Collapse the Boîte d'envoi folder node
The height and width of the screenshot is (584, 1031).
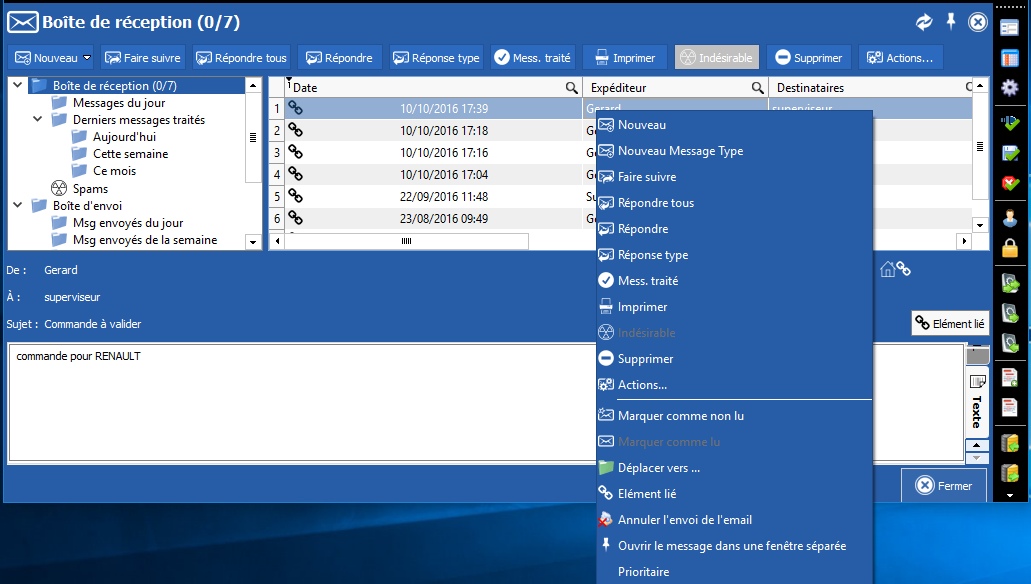pyautogui.click(x=17, y=205)
